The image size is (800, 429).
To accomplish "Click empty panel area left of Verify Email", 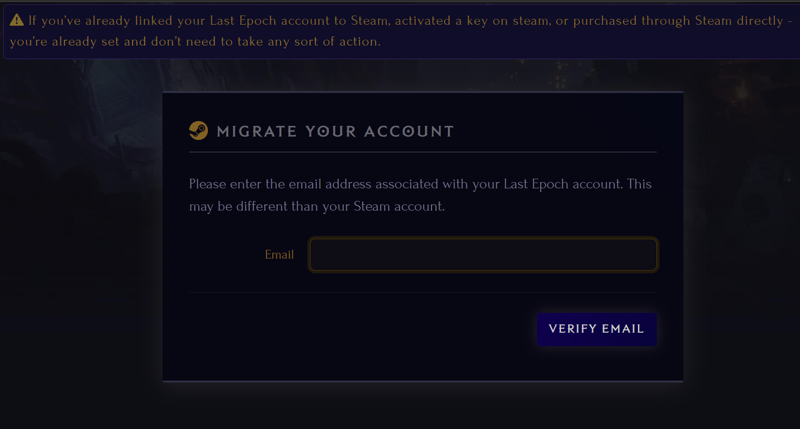I will click(357, 330).
